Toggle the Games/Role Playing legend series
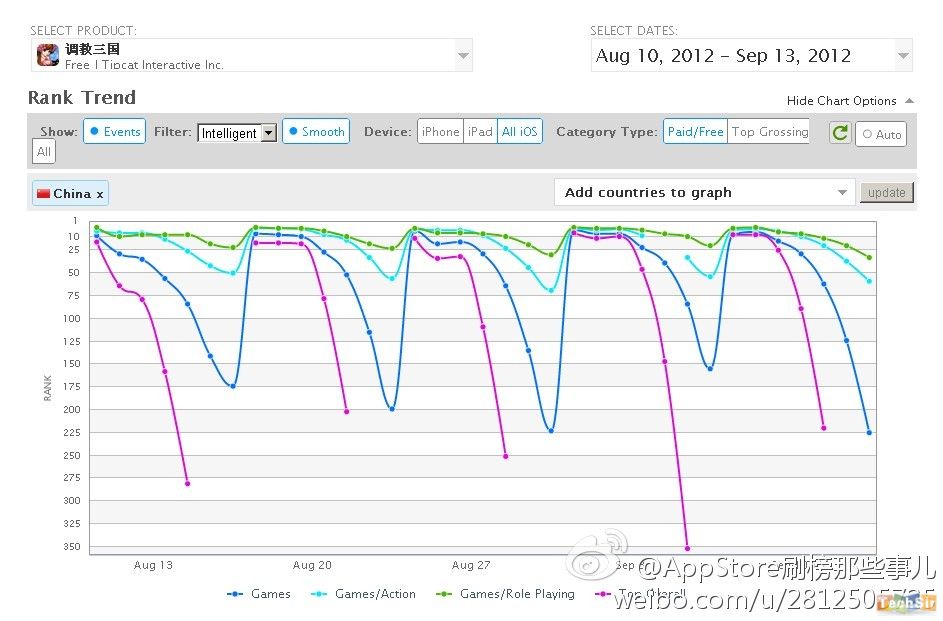This screenshot has height=621, width=943. click(x=505, y=594)
